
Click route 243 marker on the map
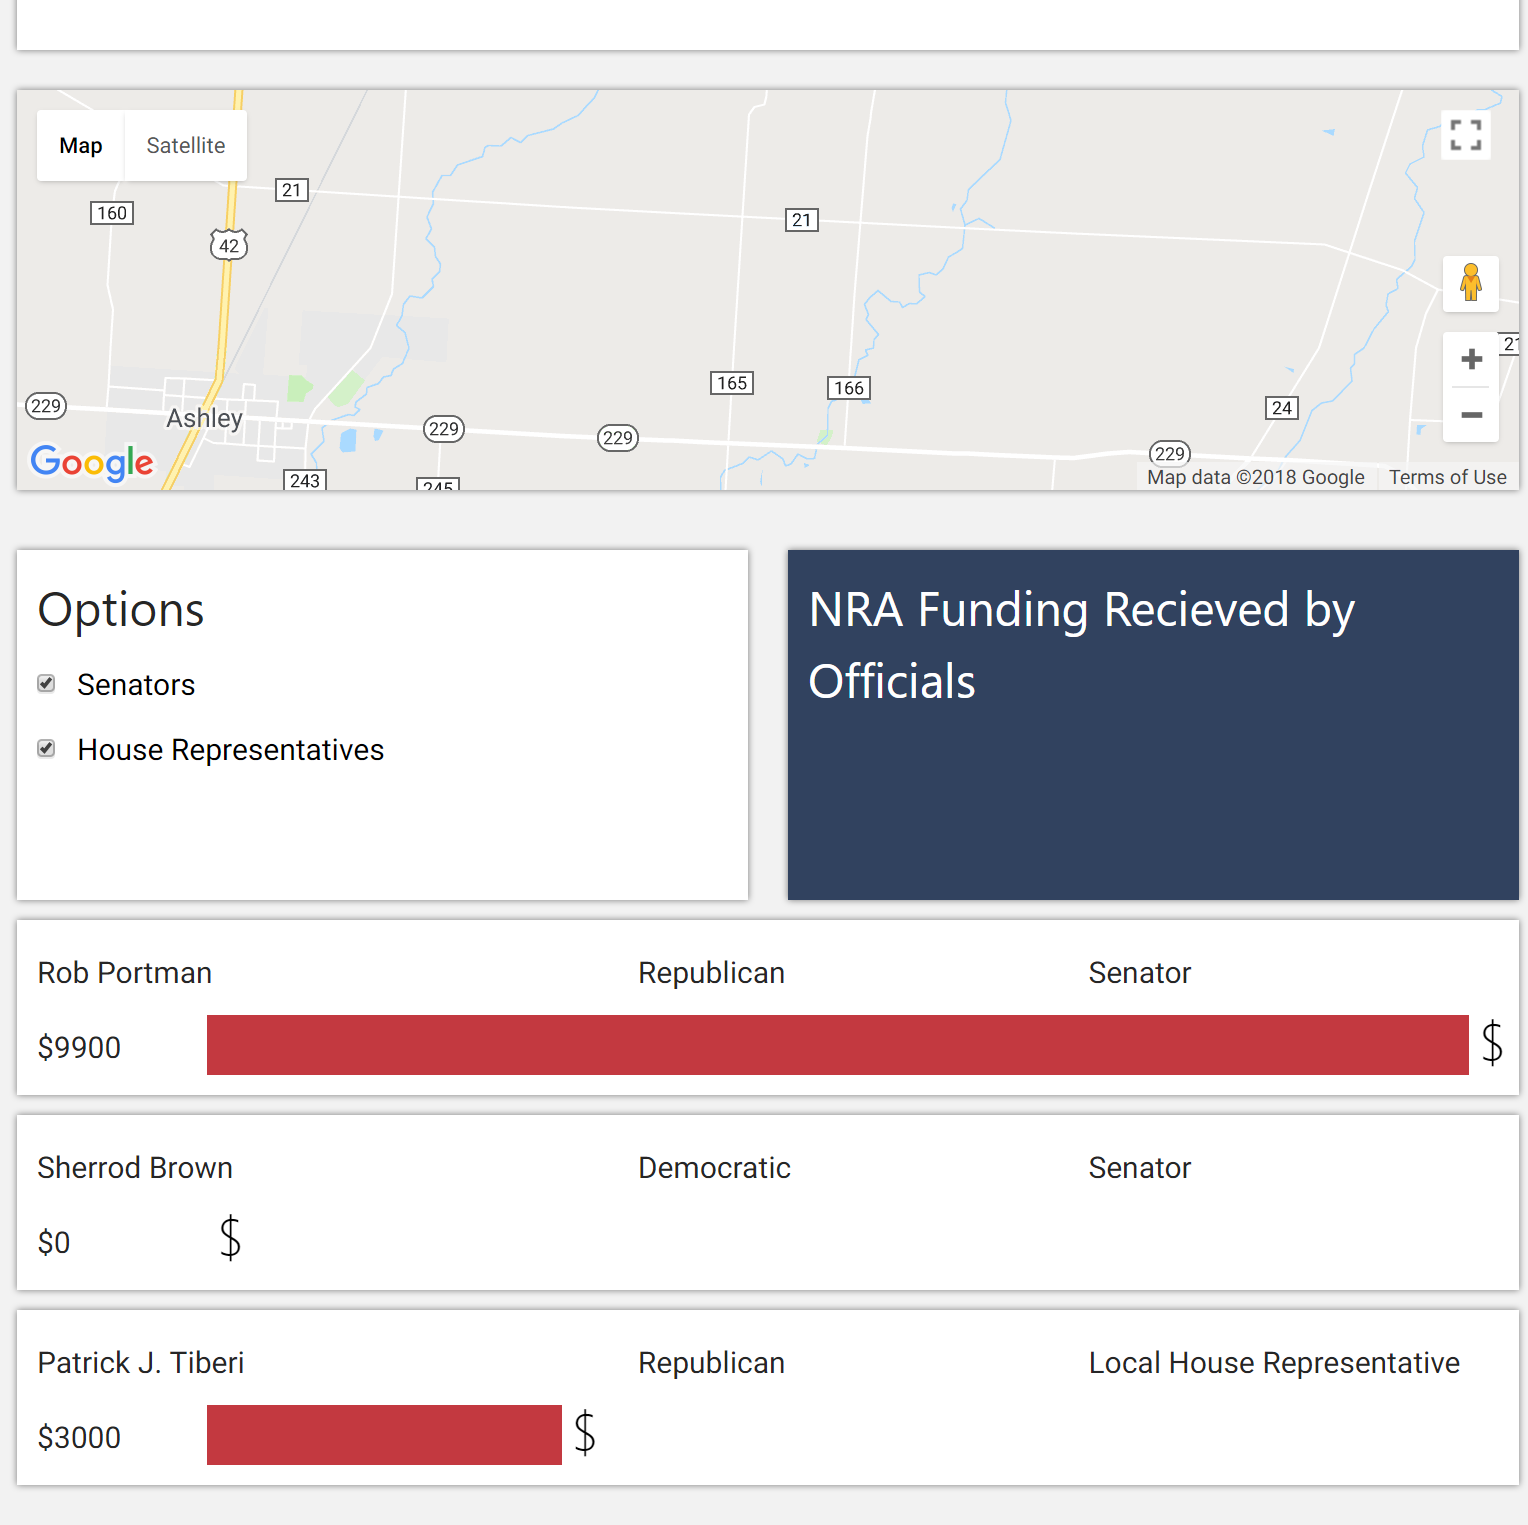click(x=305, y=480)
